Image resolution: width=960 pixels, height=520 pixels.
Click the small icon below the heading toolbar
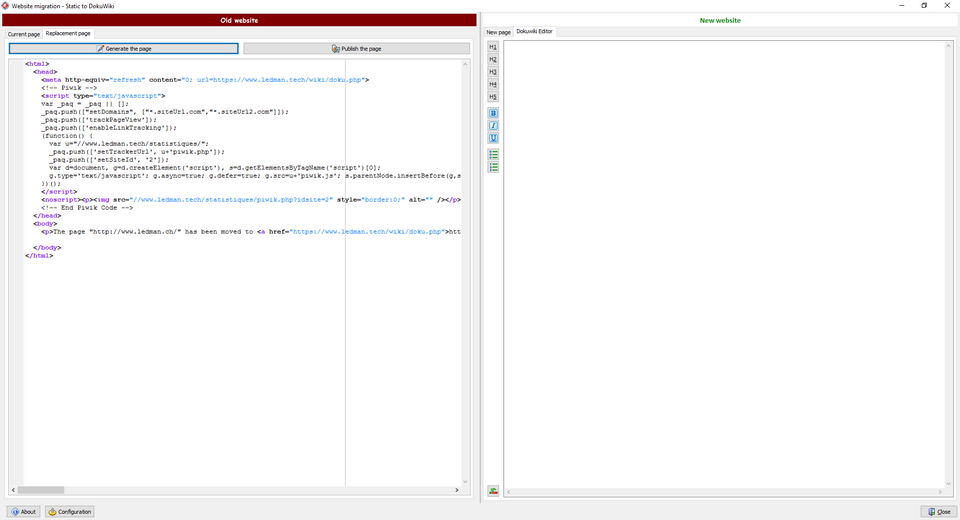click(x=493, y=491)
